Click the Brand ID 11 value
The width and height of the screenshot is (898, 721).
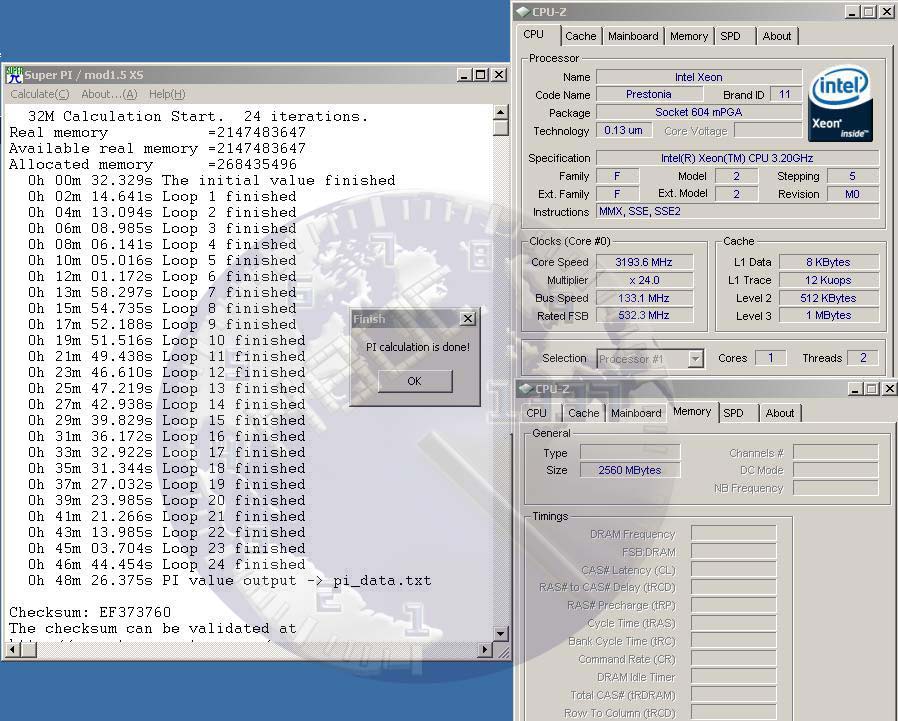785,94
